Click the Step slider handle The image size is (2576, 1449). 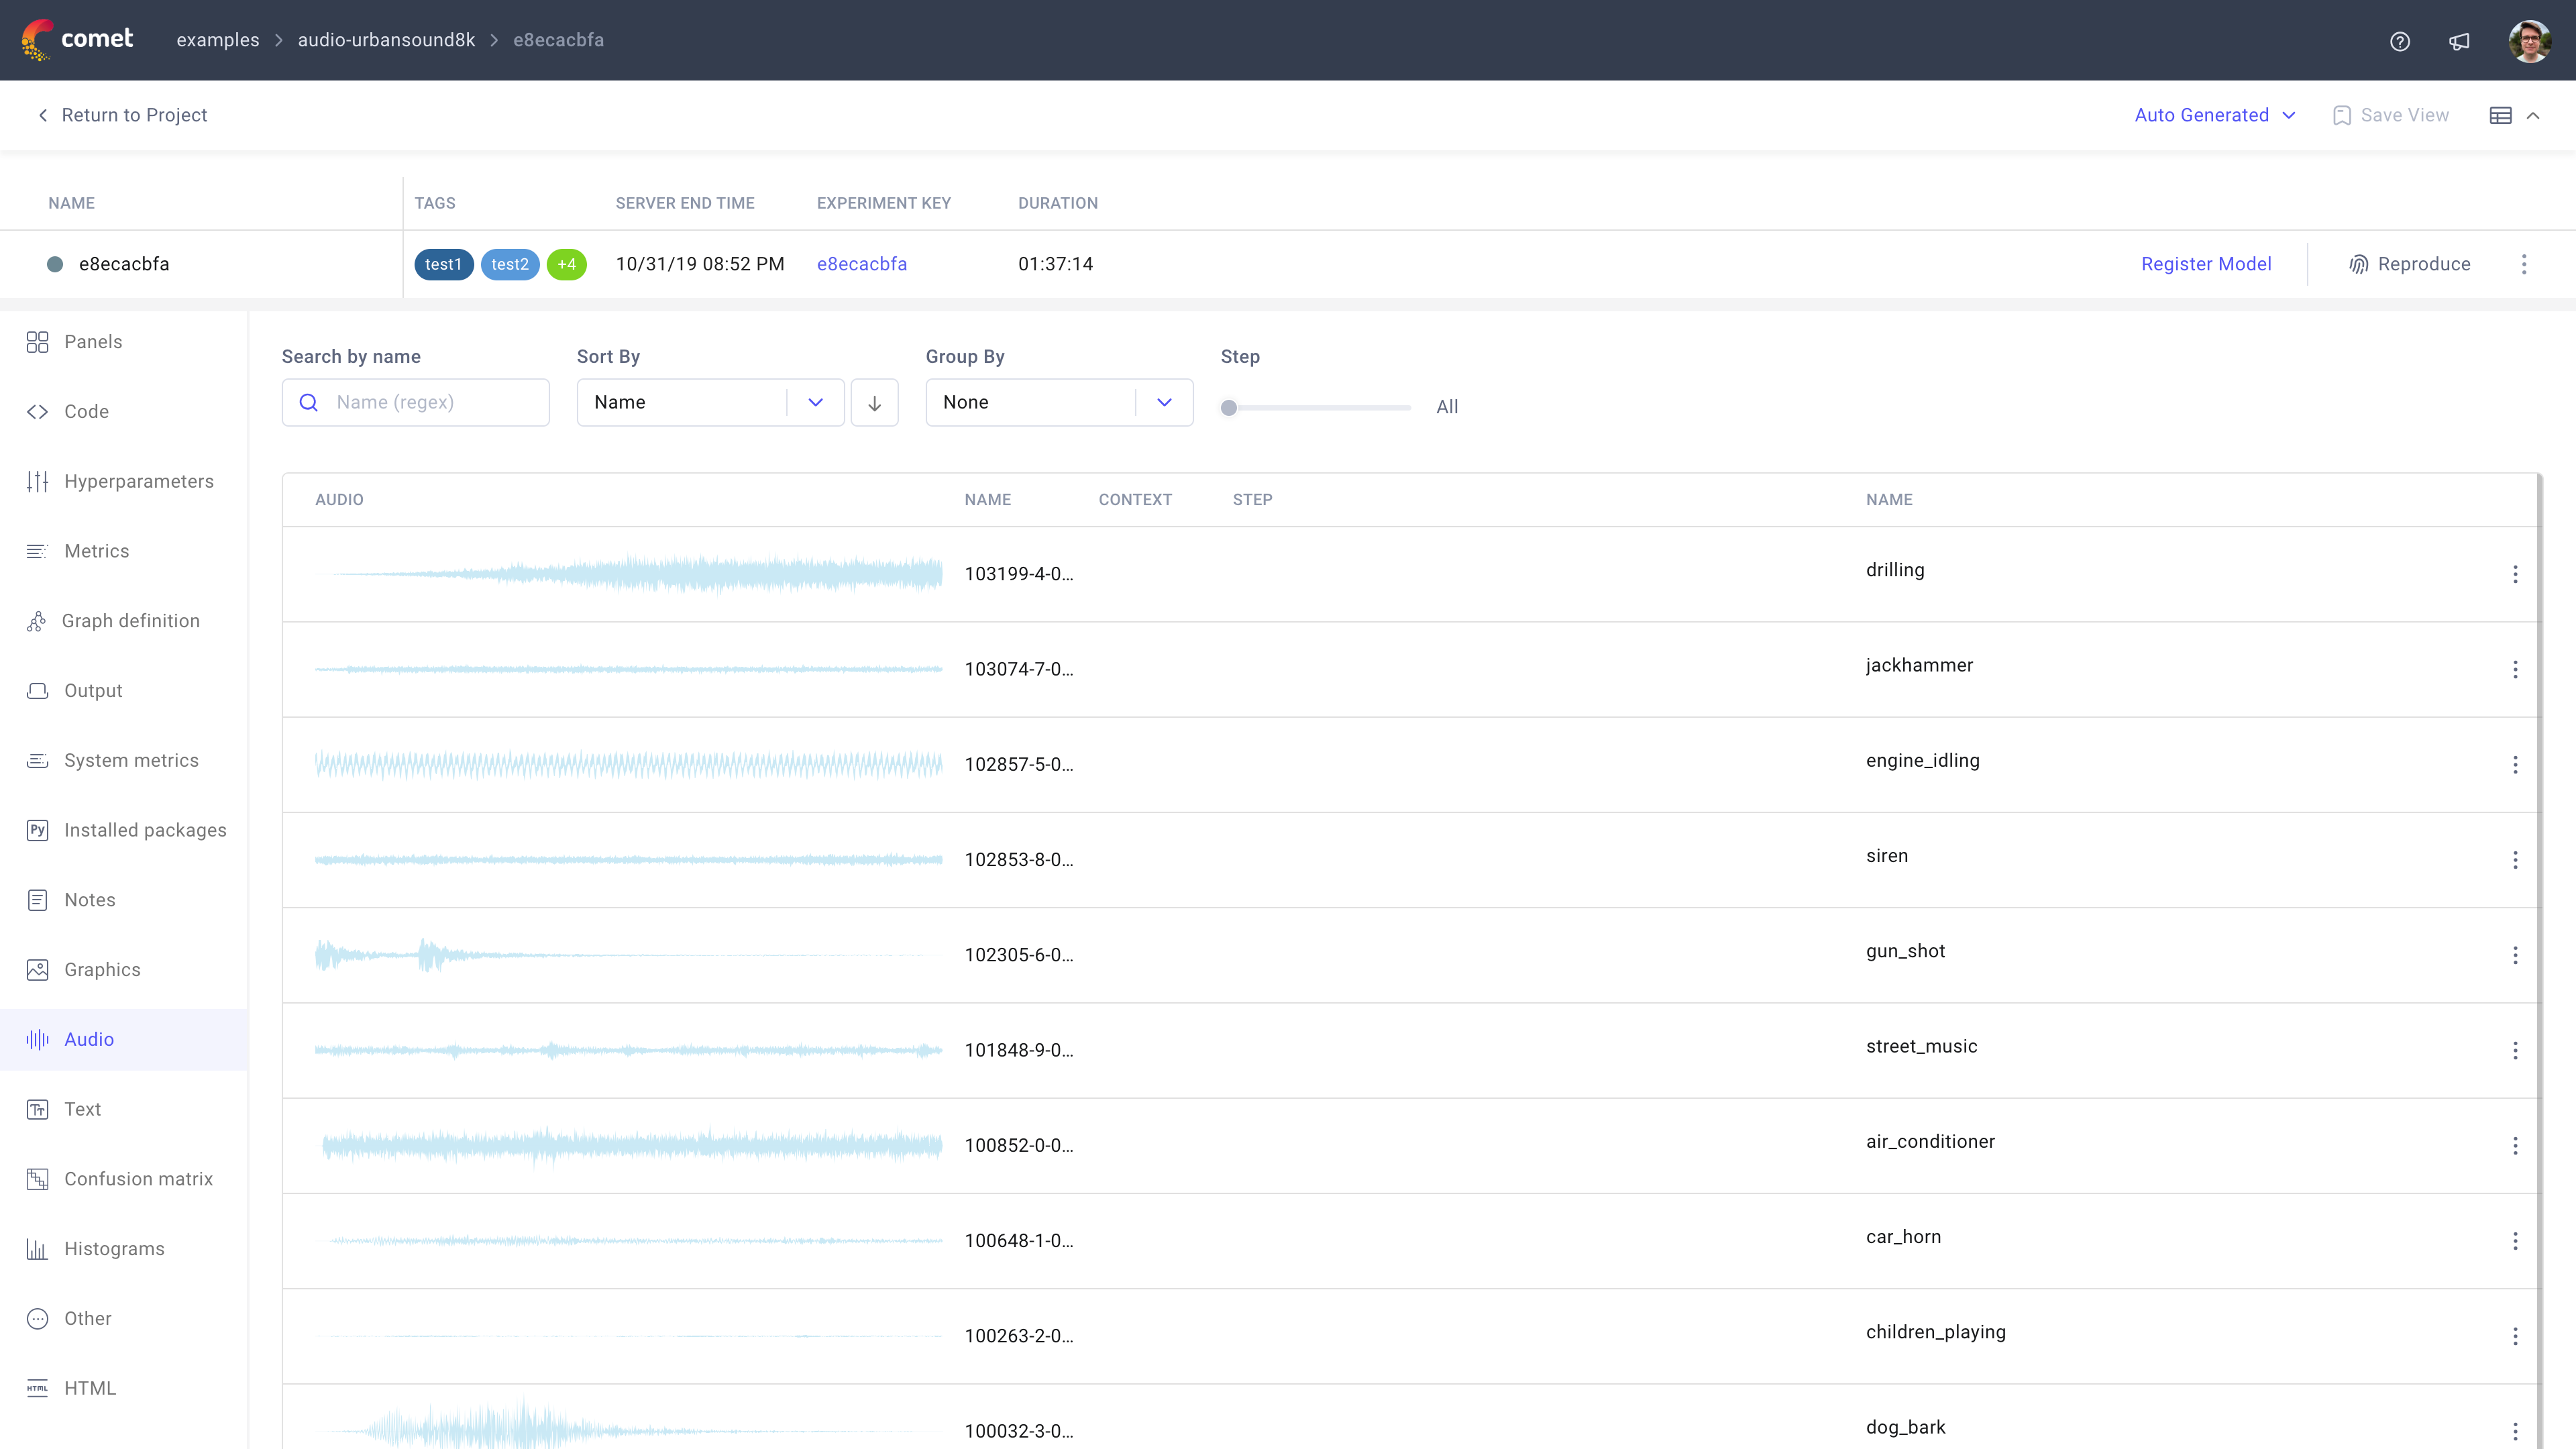coord(1229,408)
